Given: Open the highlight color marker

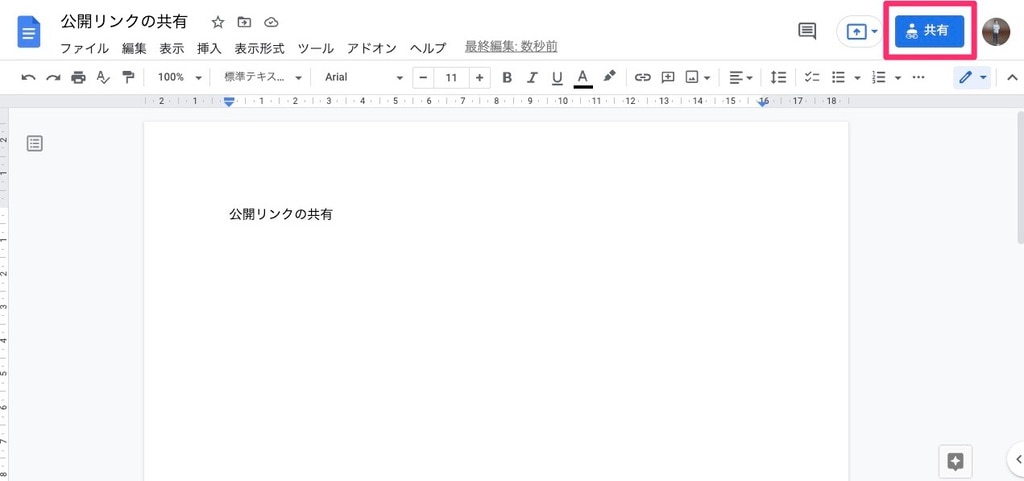Looking at the screenshot, I should 609,77.
